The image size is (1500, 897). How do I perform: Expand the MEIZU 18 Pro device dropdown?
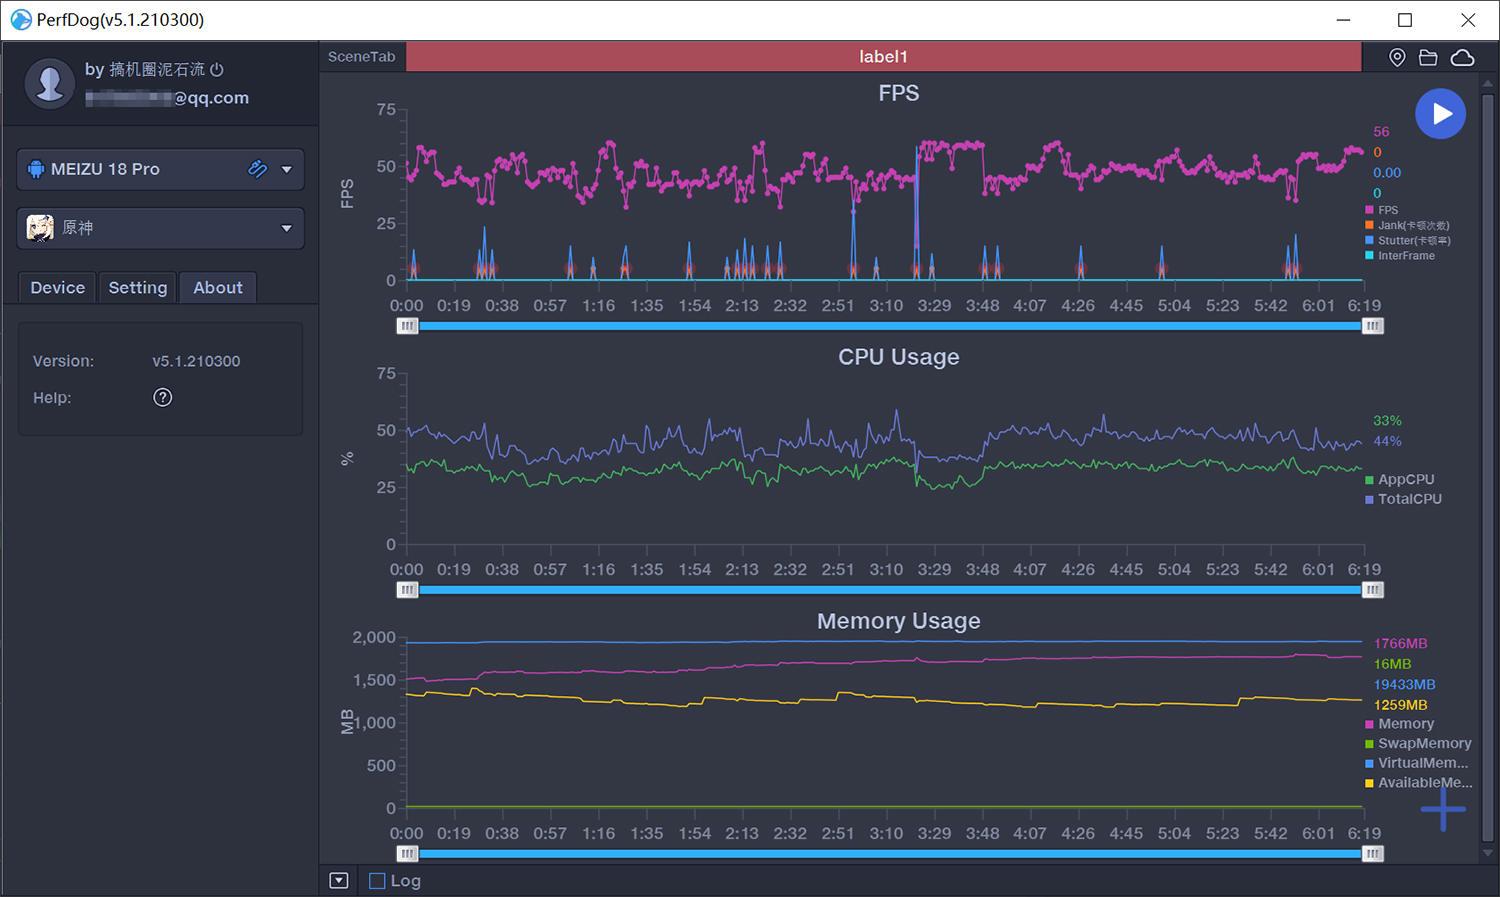[287, 170]
